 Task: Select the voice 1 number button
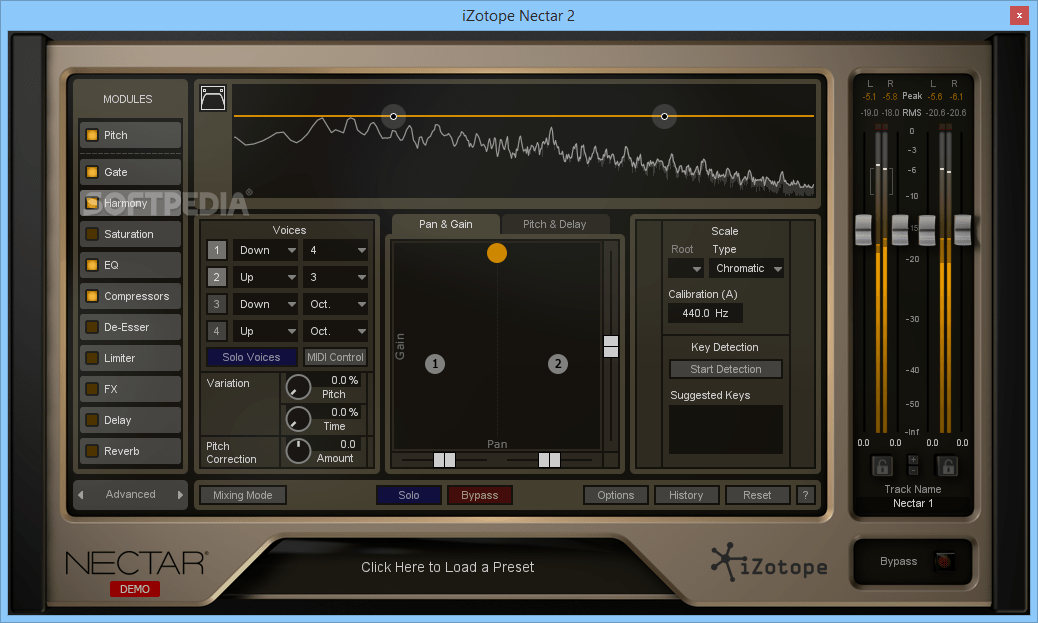tap(218, 250)
